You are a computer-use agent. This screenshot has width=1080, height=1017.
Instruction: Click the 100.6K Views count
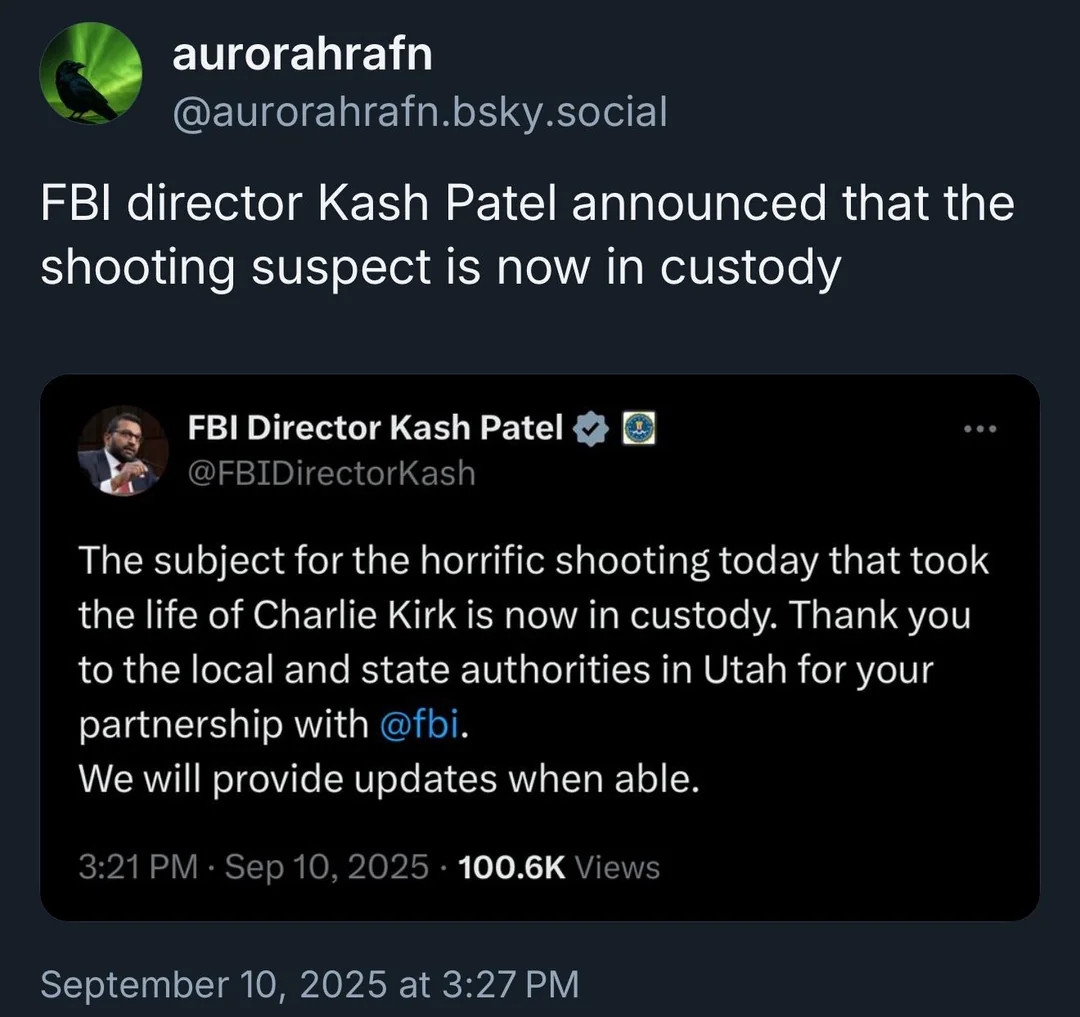pos(559,867)
